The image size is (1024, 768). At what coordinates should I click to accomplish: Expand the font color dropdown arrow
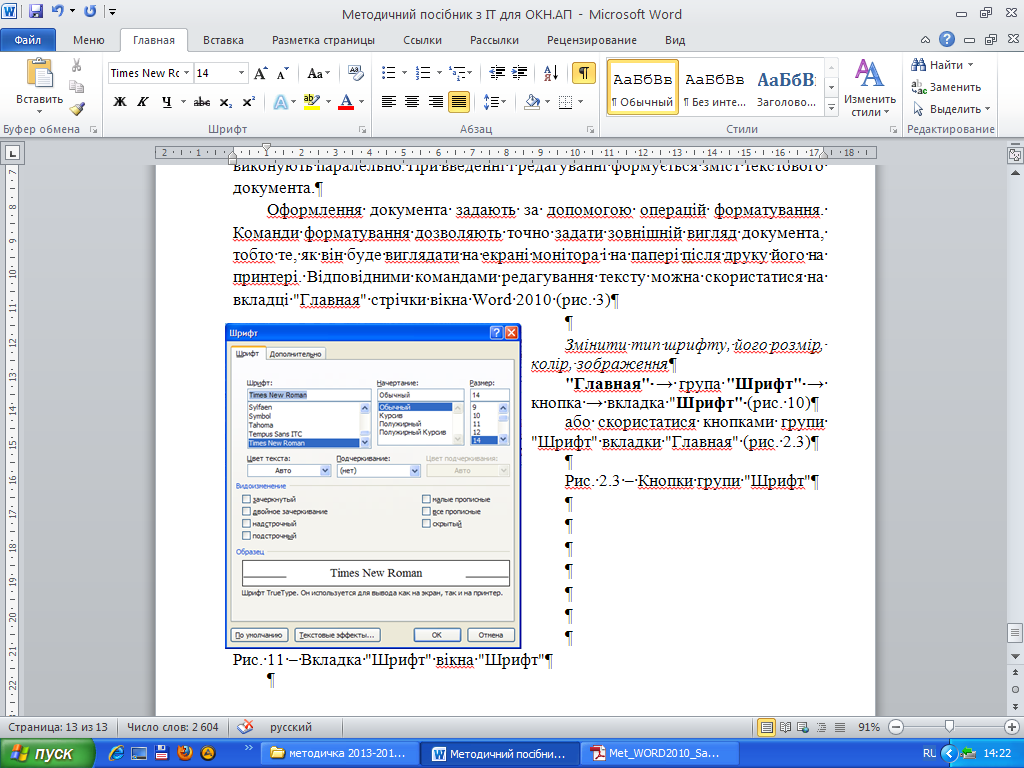361,102
